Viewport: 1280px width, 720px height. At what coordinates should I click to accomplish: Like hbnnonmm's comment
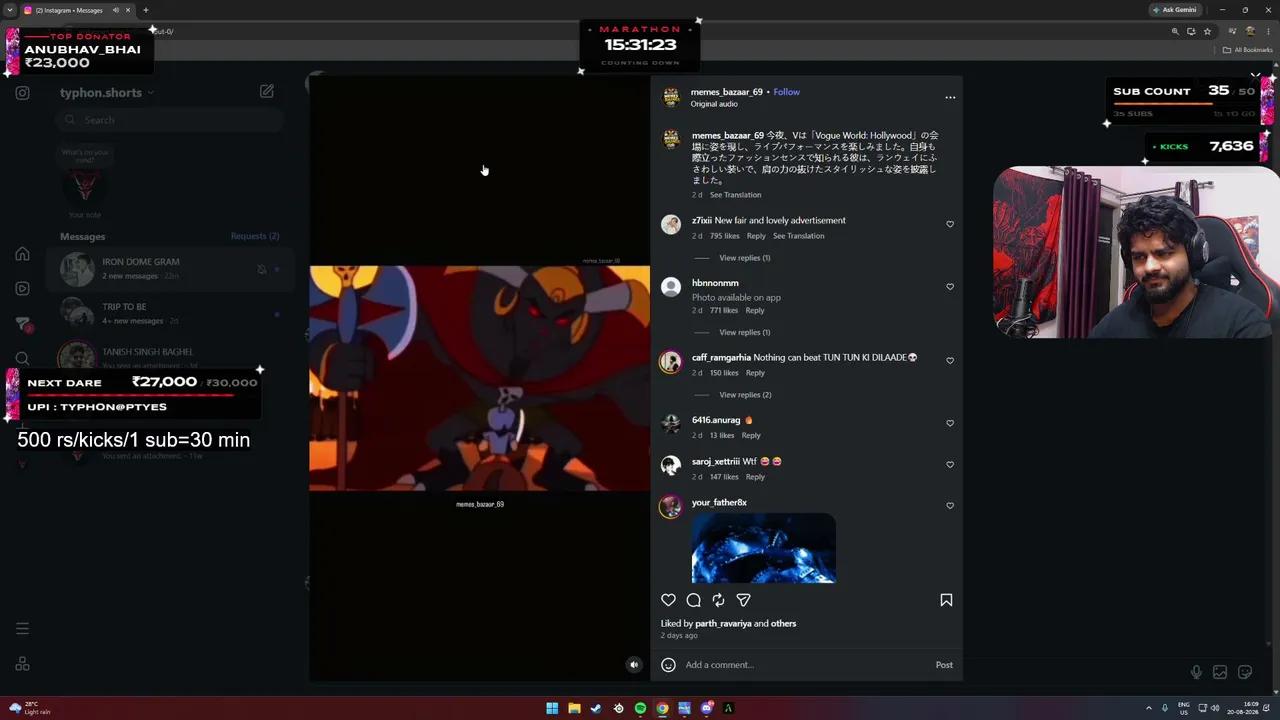pyautogui.click(x=950, y=287)
